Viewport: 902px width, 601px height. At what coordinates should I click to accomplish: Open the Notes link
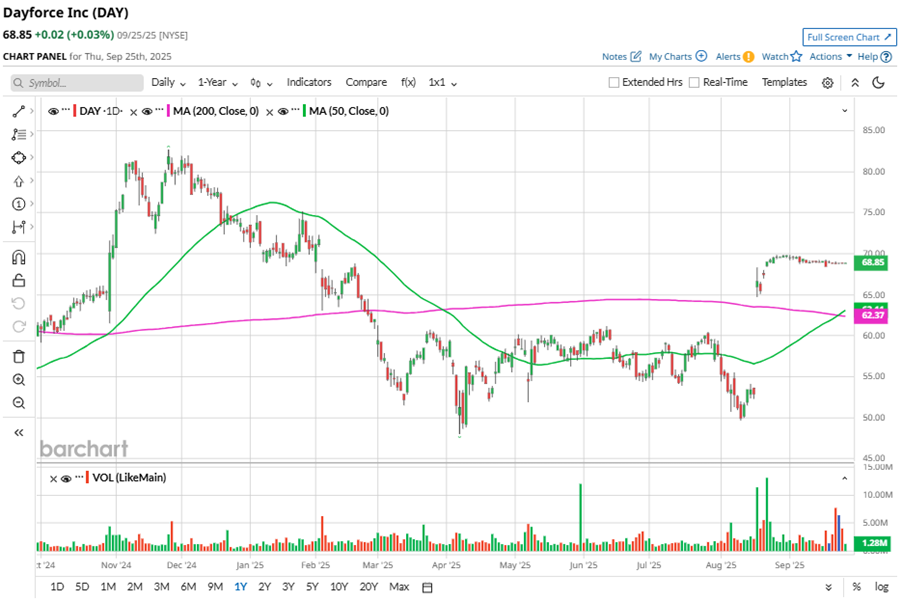point(621,57)
